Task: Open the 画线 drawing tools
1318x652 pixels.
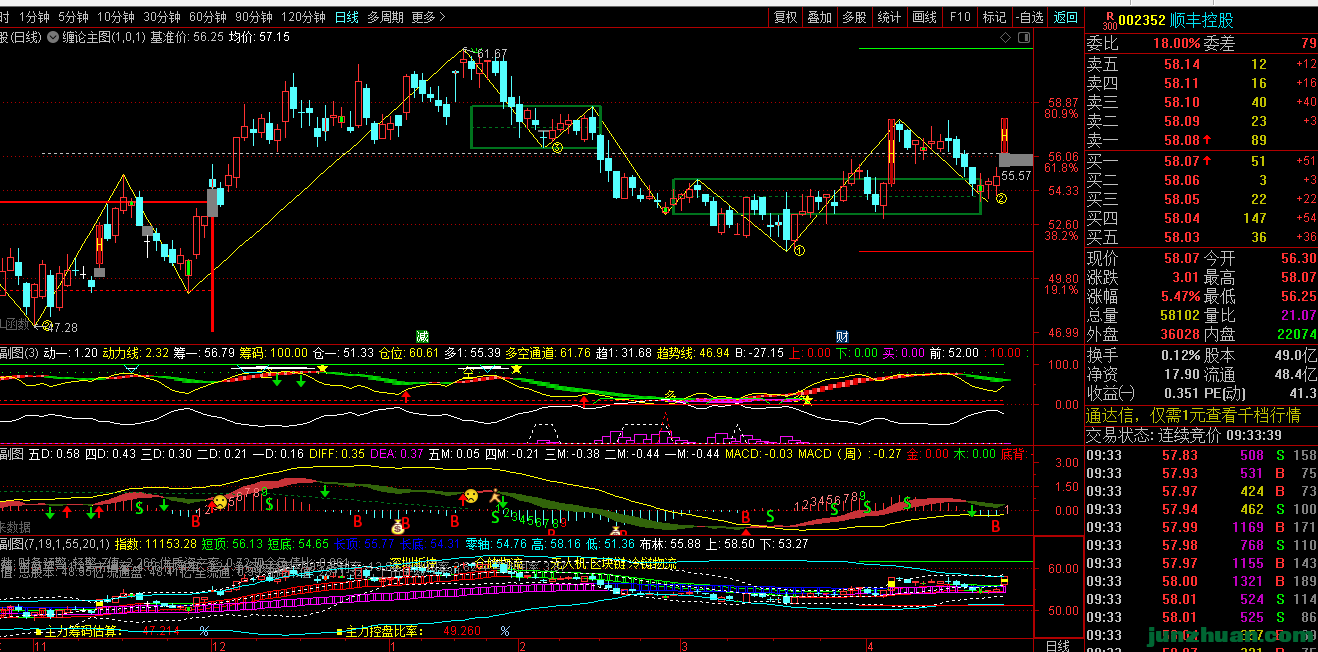Action: point(925,17)
